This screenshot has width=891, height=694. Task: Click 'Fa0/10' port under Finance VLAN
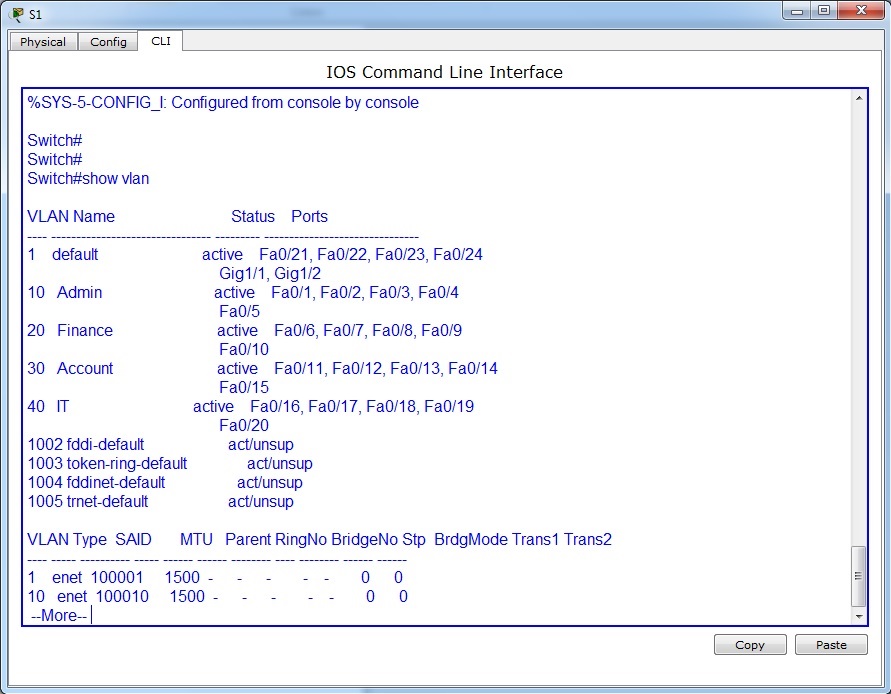tap(244, 350)
